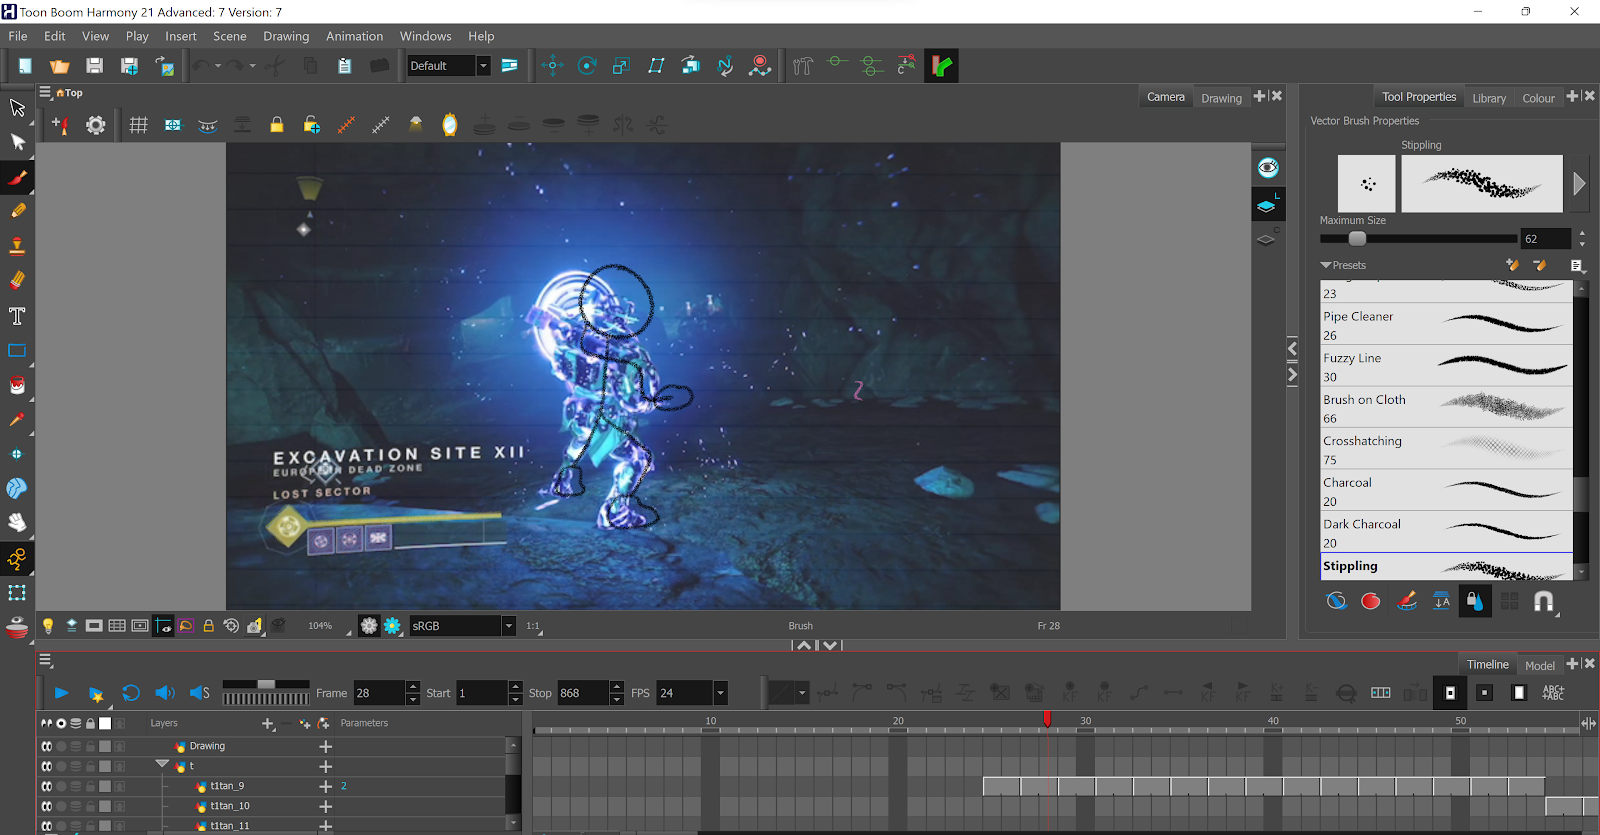The image size is (1600, 835).
Task: Open the camera view hamburger menu
Action: 45,92
